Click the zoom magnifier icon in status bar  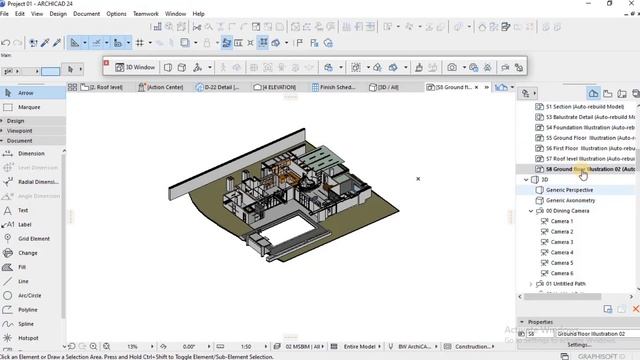click(93, 347)
